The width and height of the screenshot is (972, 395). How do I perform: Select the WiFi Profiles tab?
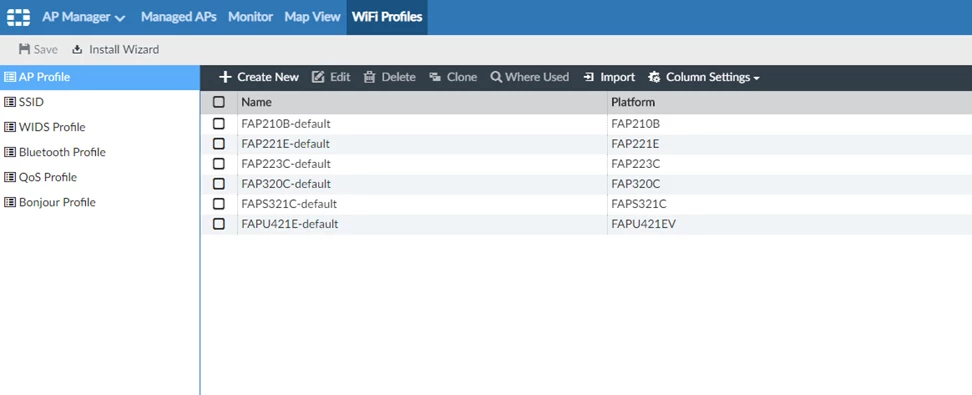click(x=387, y=17)
